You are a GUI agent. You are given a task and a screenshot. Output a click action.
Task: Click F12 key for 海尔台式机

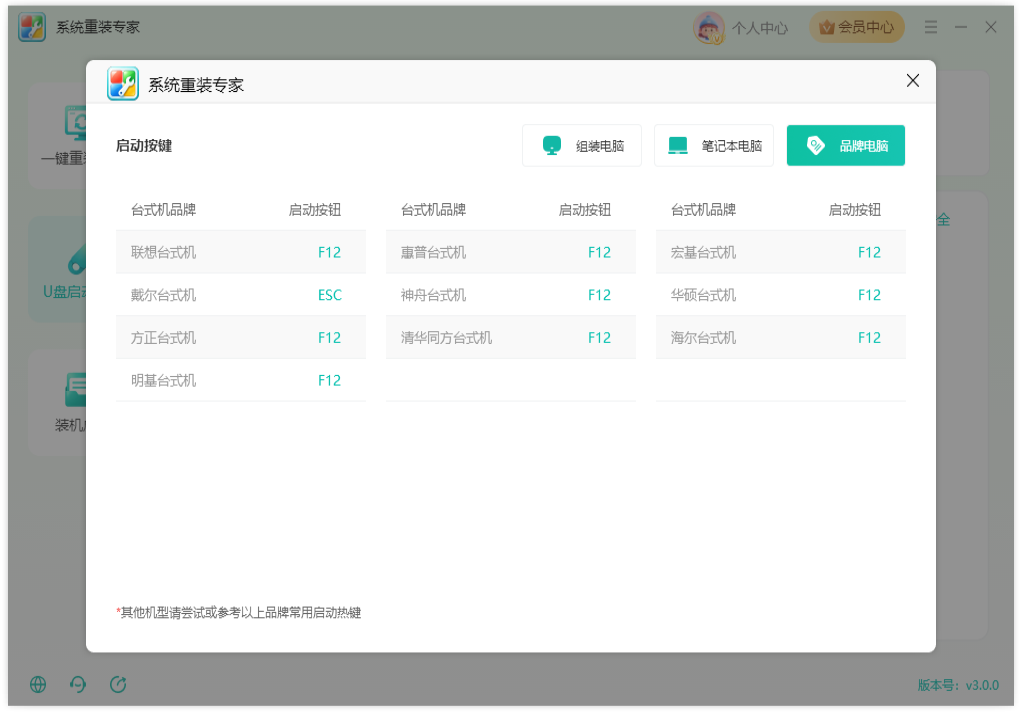point(869,337)
